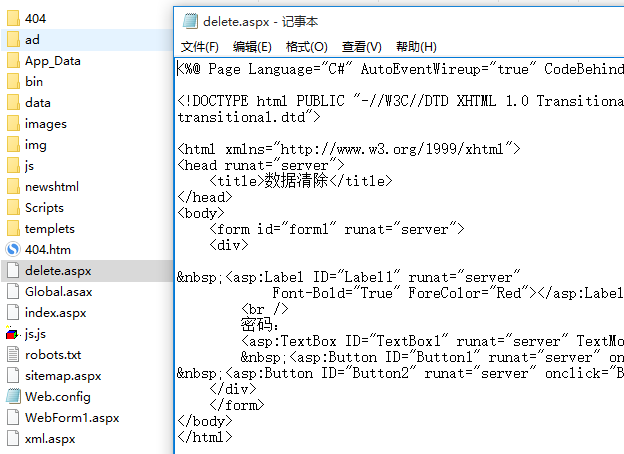Select the newshtml folder icon
The image size is (624, 454).
(x=13, y=186)
